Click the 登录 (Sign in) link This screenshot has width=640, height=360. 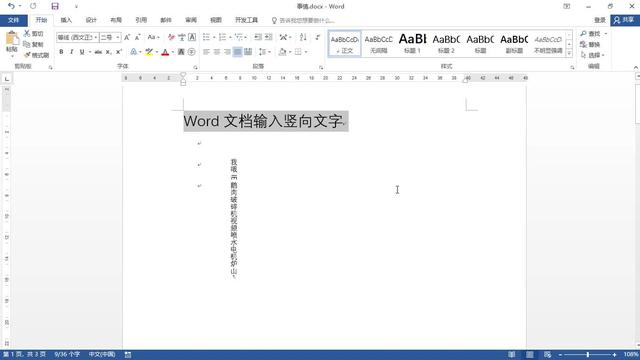pos(600,20)
